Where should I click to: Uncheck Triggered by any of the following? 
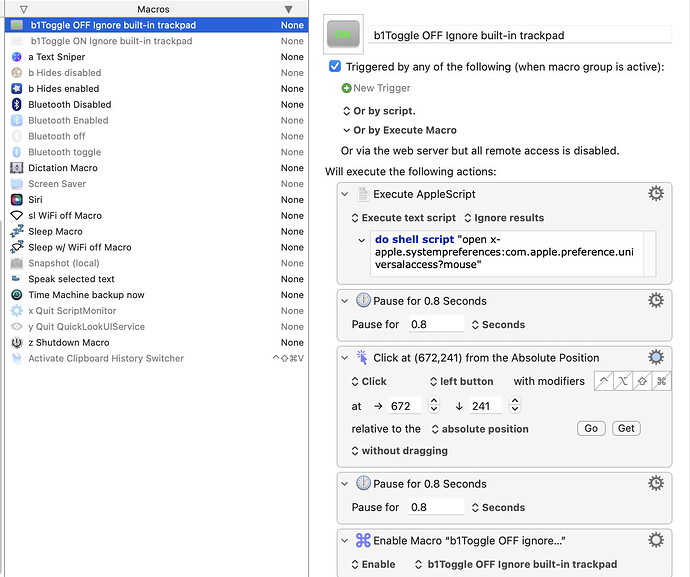(x=335, y=66)
